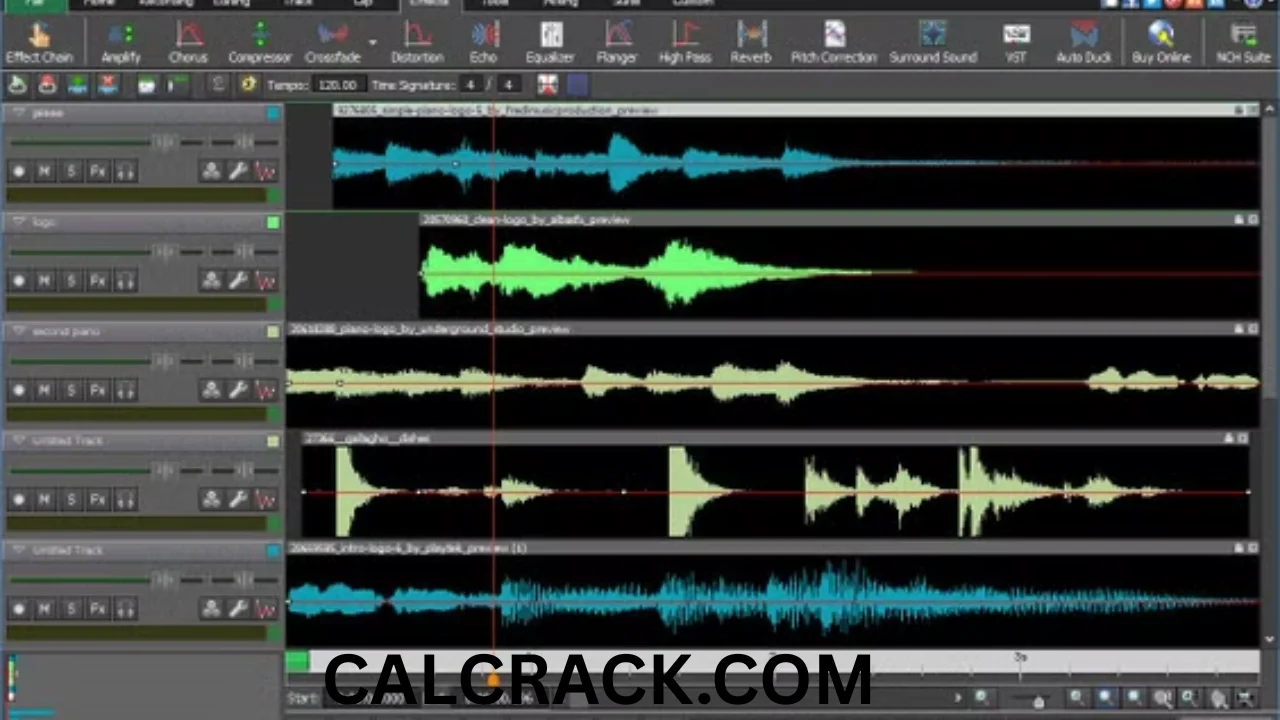Click the zoom in magnifier at the bottom

pyautogui.click(x=1077, y=699)
